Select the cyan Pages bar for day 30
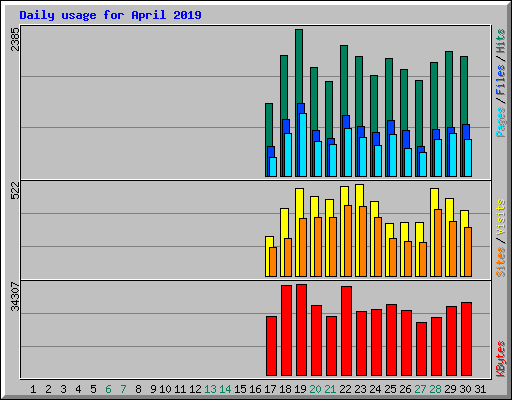Screen dimensions: 512x400 468,158
